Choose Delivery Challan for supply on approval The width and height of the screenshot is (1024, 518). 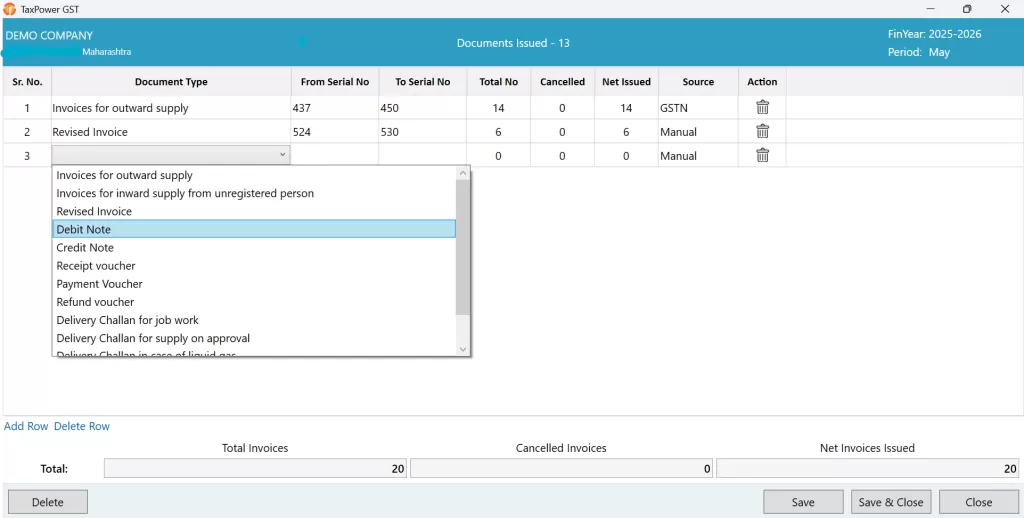click(x=254, y=338)
